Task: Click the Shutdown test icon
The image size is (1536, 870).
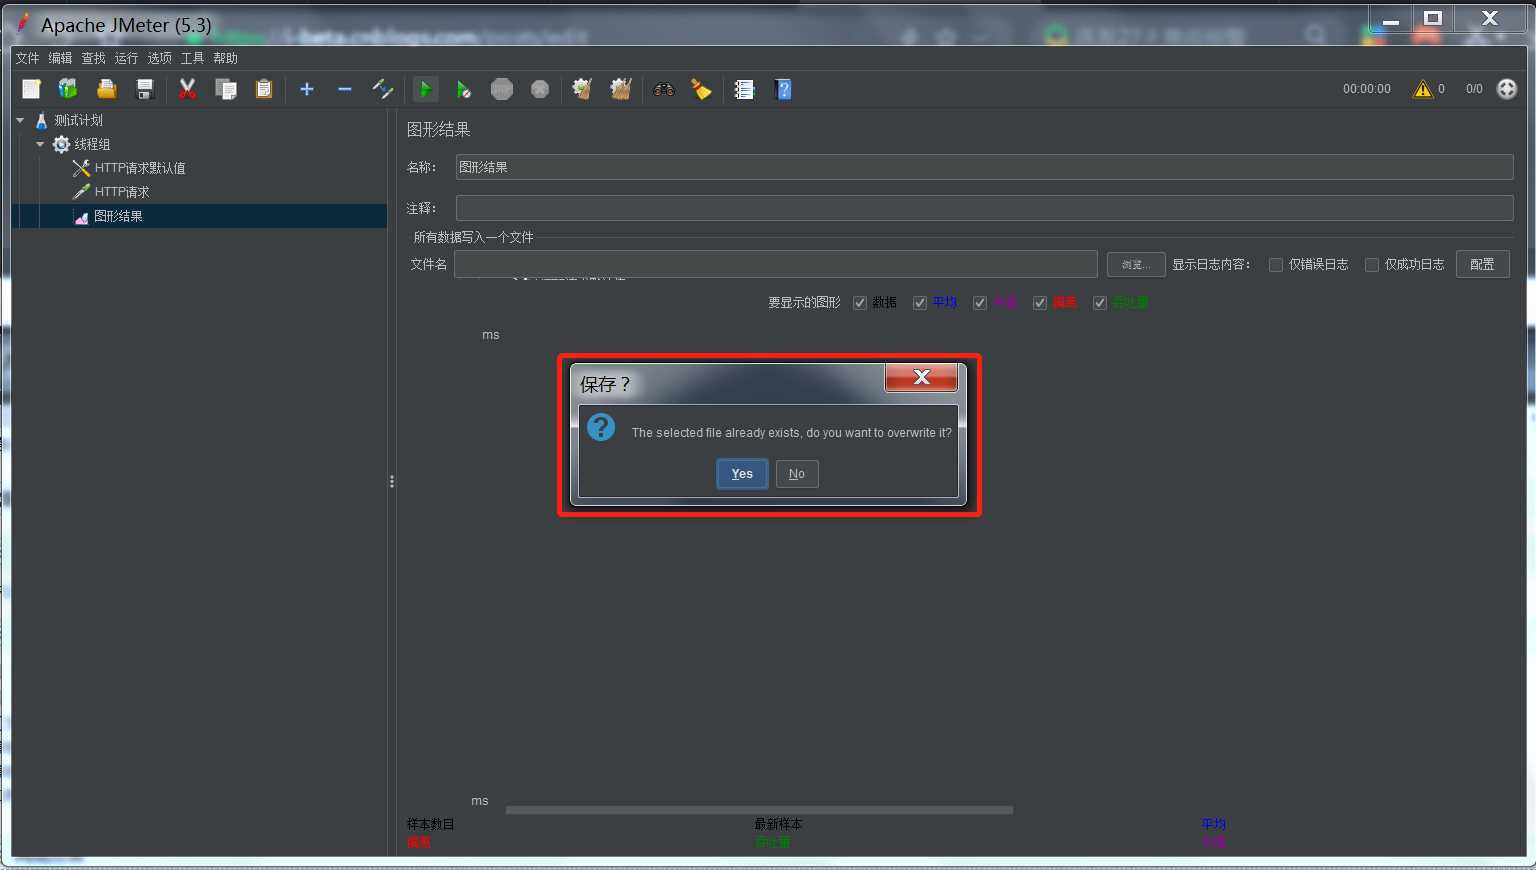Action: [540, 89]
